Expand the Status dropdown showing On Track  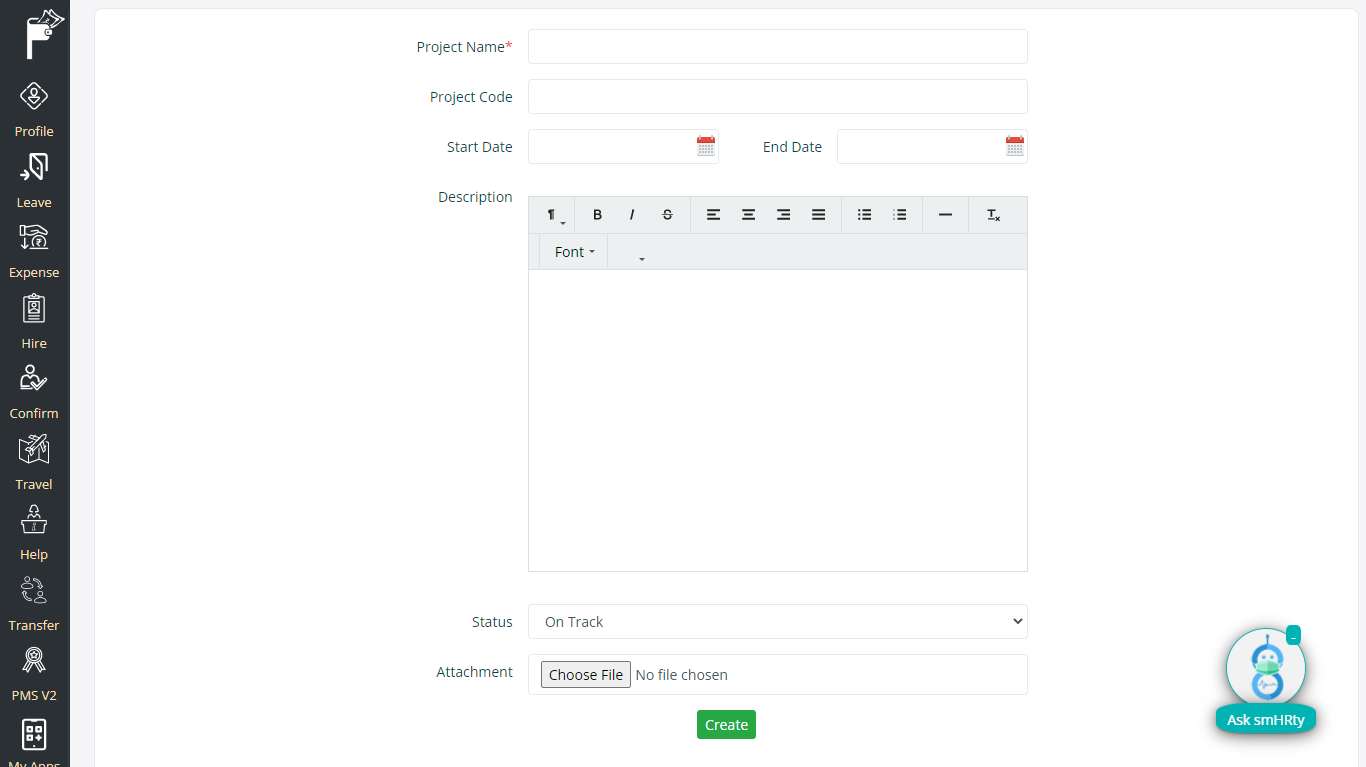click(777, 622)
